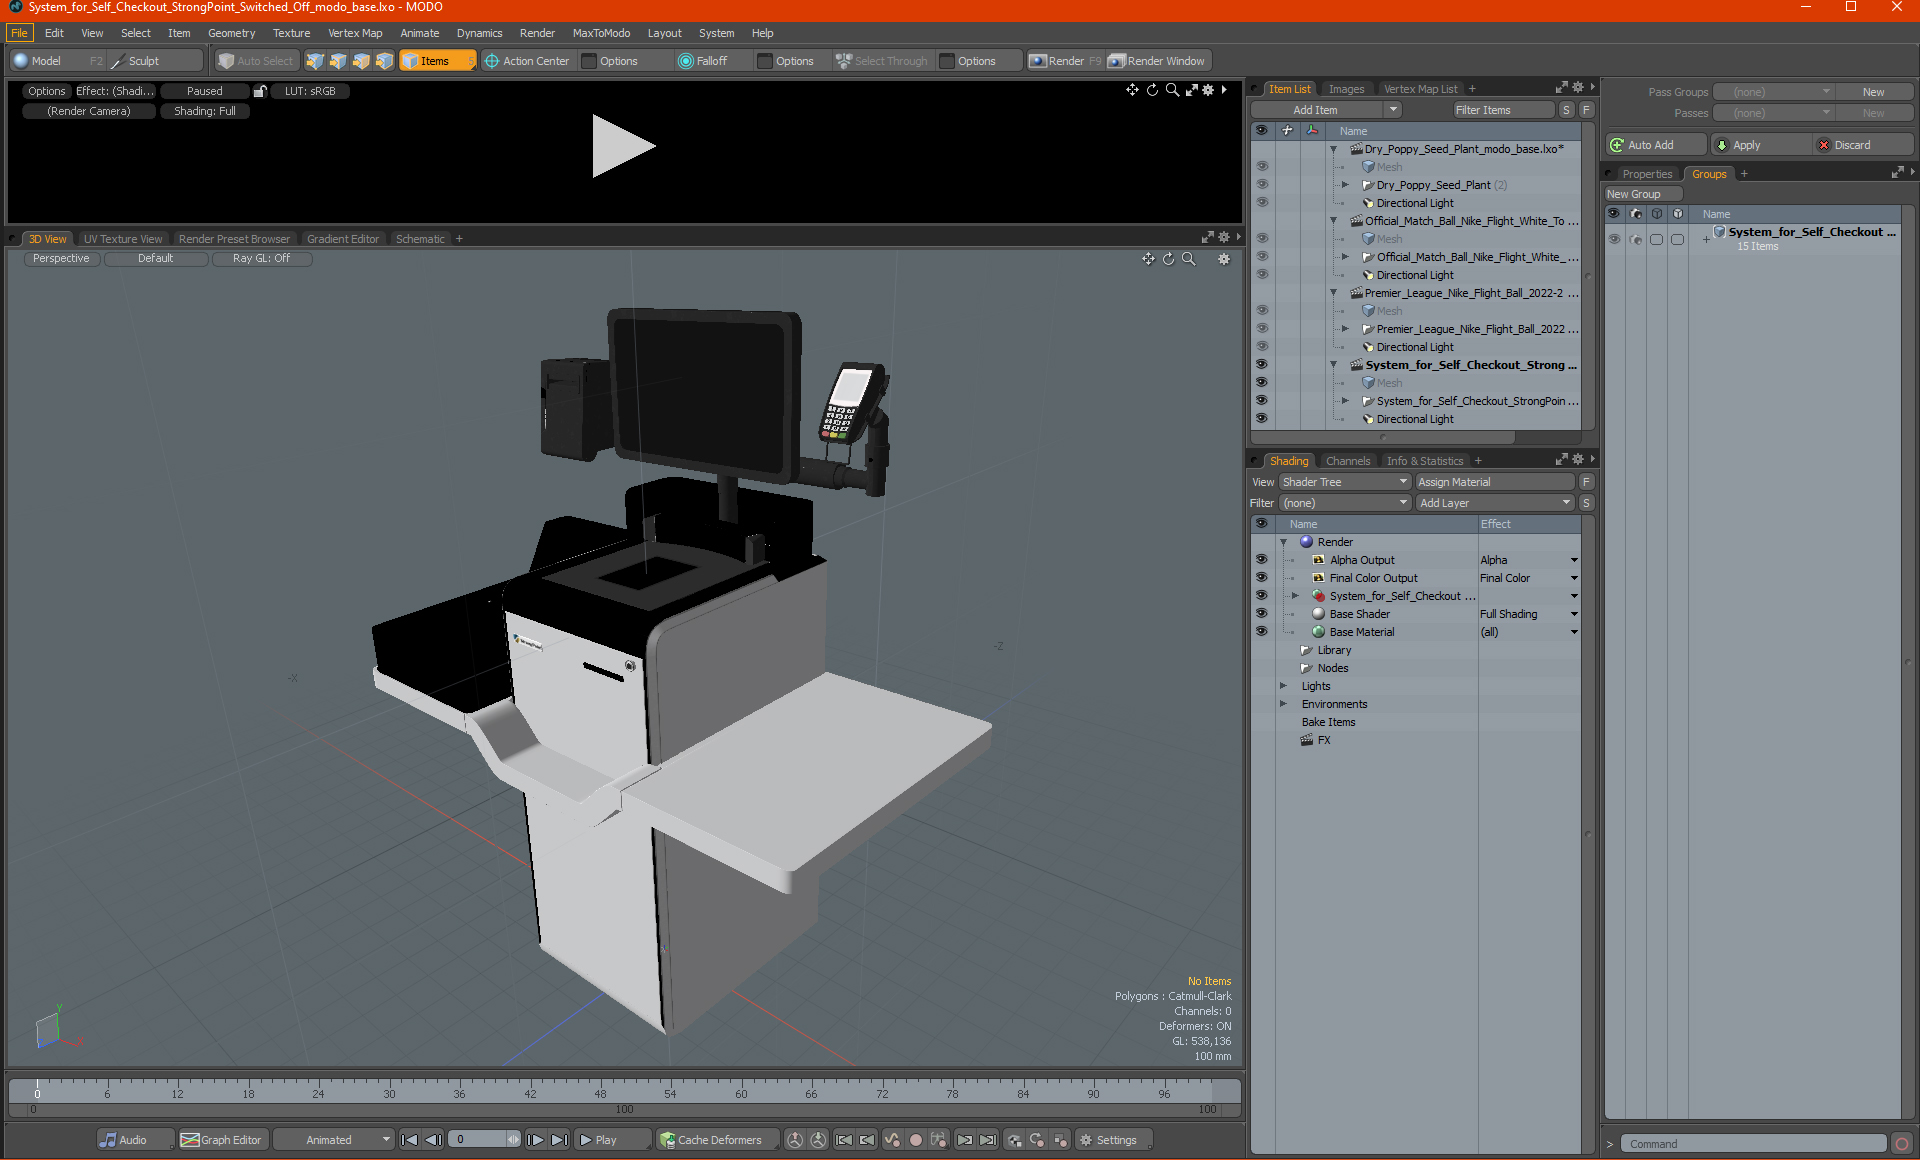Open the Geometry menu

click(x=231, y=33)
